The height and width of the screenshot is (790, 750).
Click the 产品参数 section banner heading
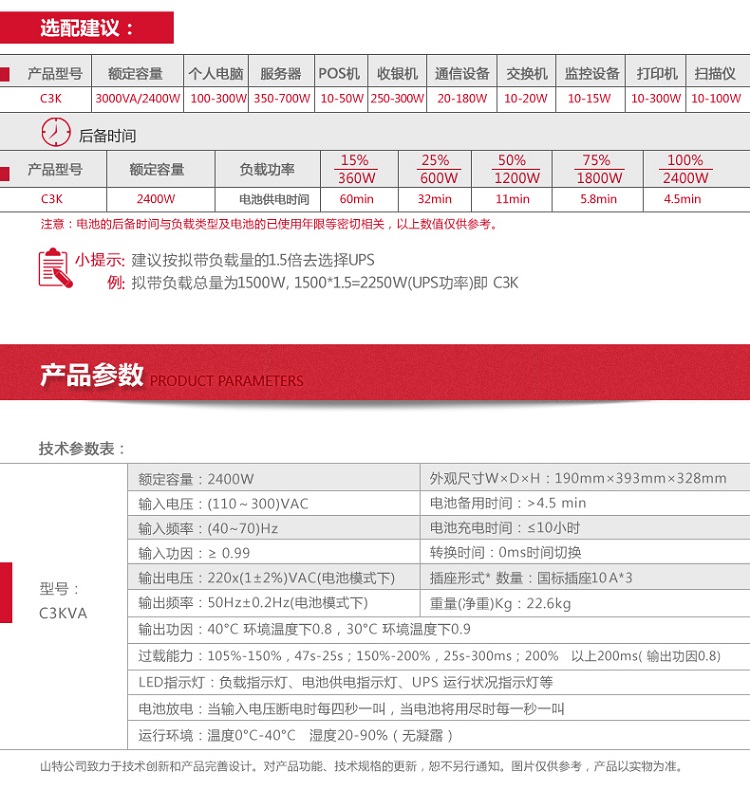tap(92, 374)
